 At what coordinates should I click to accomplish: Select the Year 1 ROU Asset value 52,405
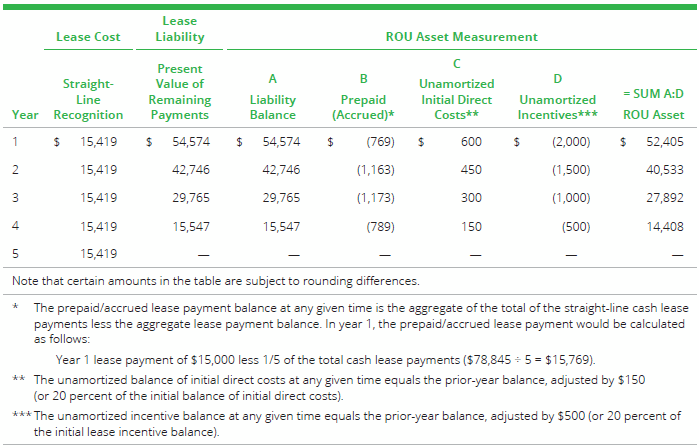click(x=664, y=142)
